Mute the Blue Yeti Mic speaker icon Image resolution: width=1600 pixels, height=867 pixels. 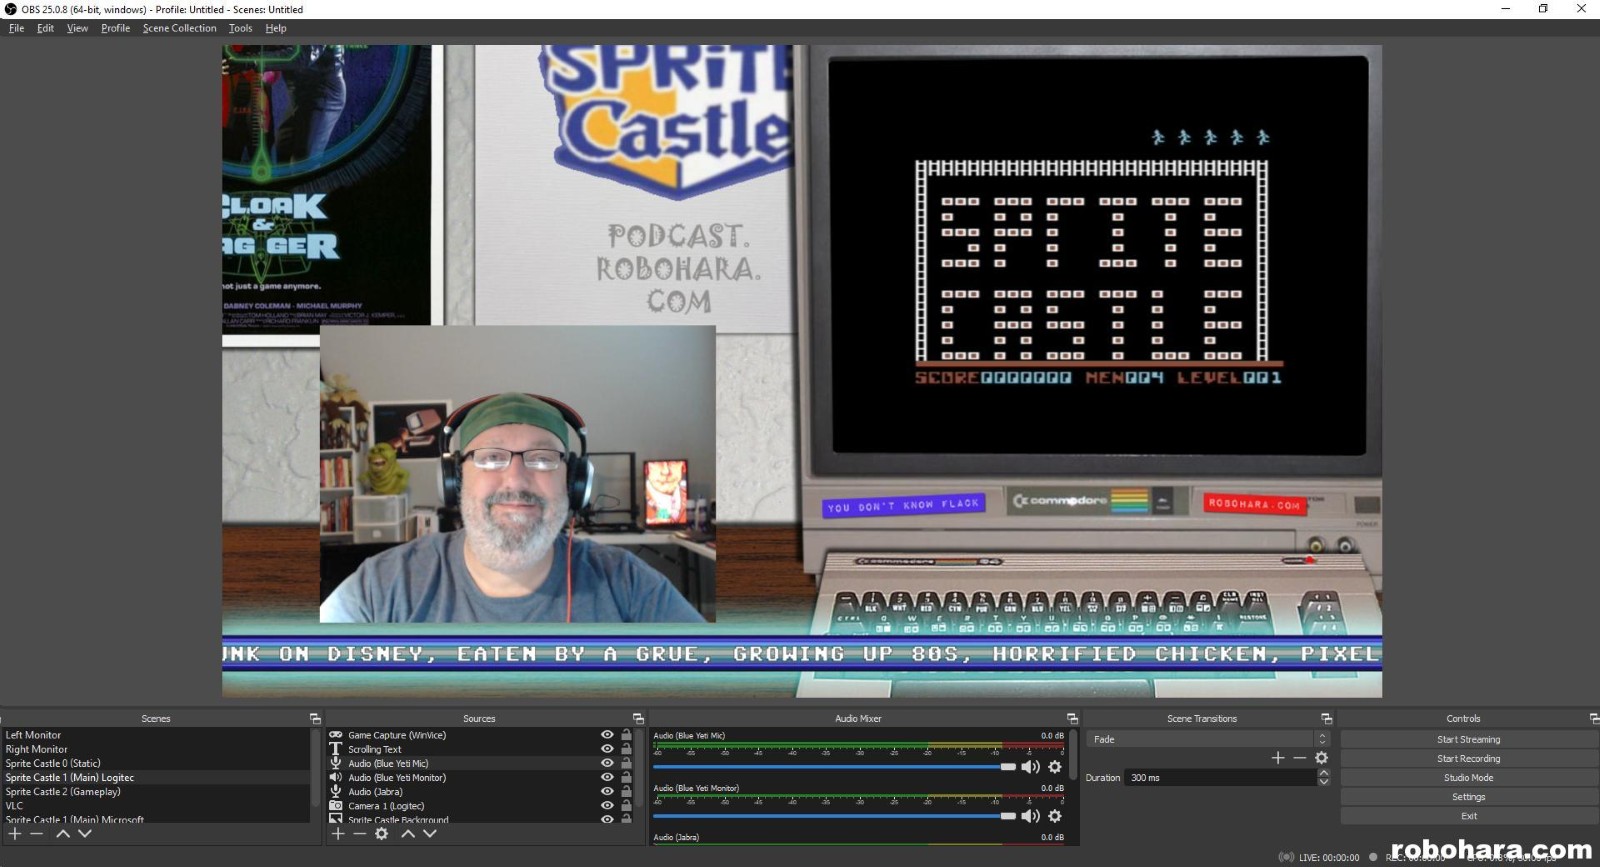(x=1030, y=767)
